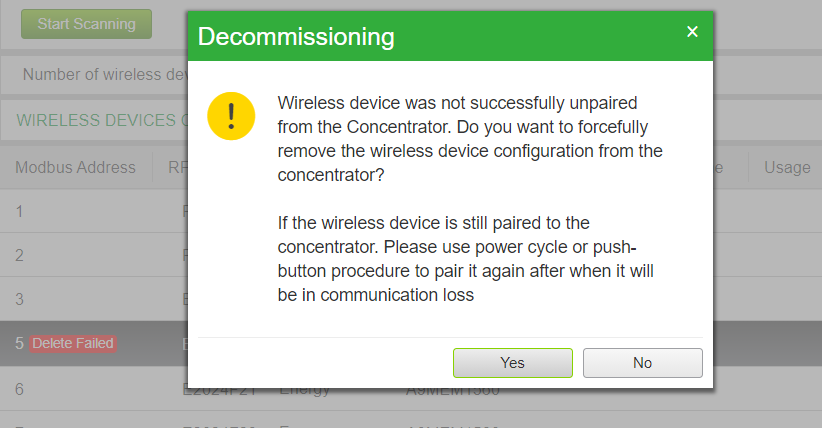Click the Delete Failed red badge
This screenshot has height=428, width=822.
[x=73, y=344]
